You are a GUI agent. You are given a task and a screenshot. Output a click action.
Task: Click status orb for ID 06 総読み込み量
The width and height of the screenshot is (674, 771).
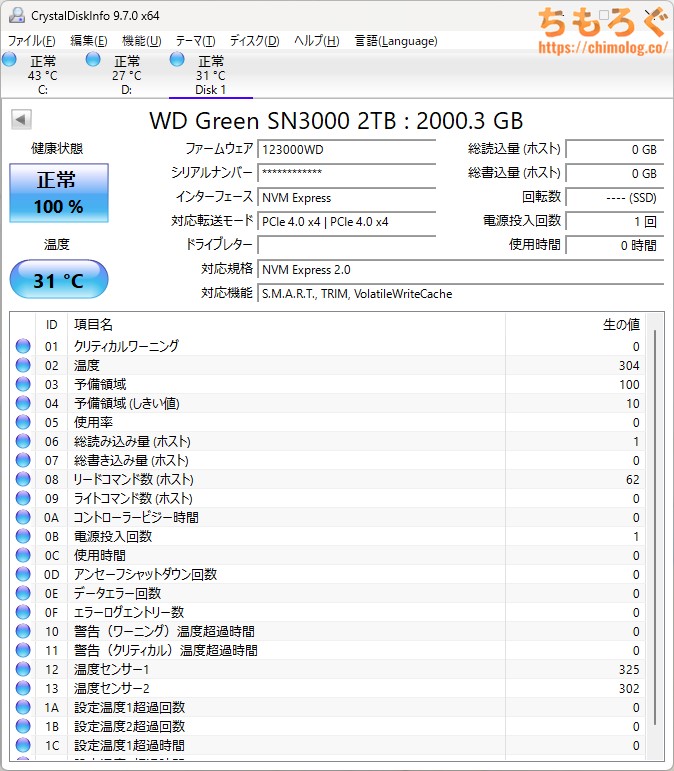[23, 441]
